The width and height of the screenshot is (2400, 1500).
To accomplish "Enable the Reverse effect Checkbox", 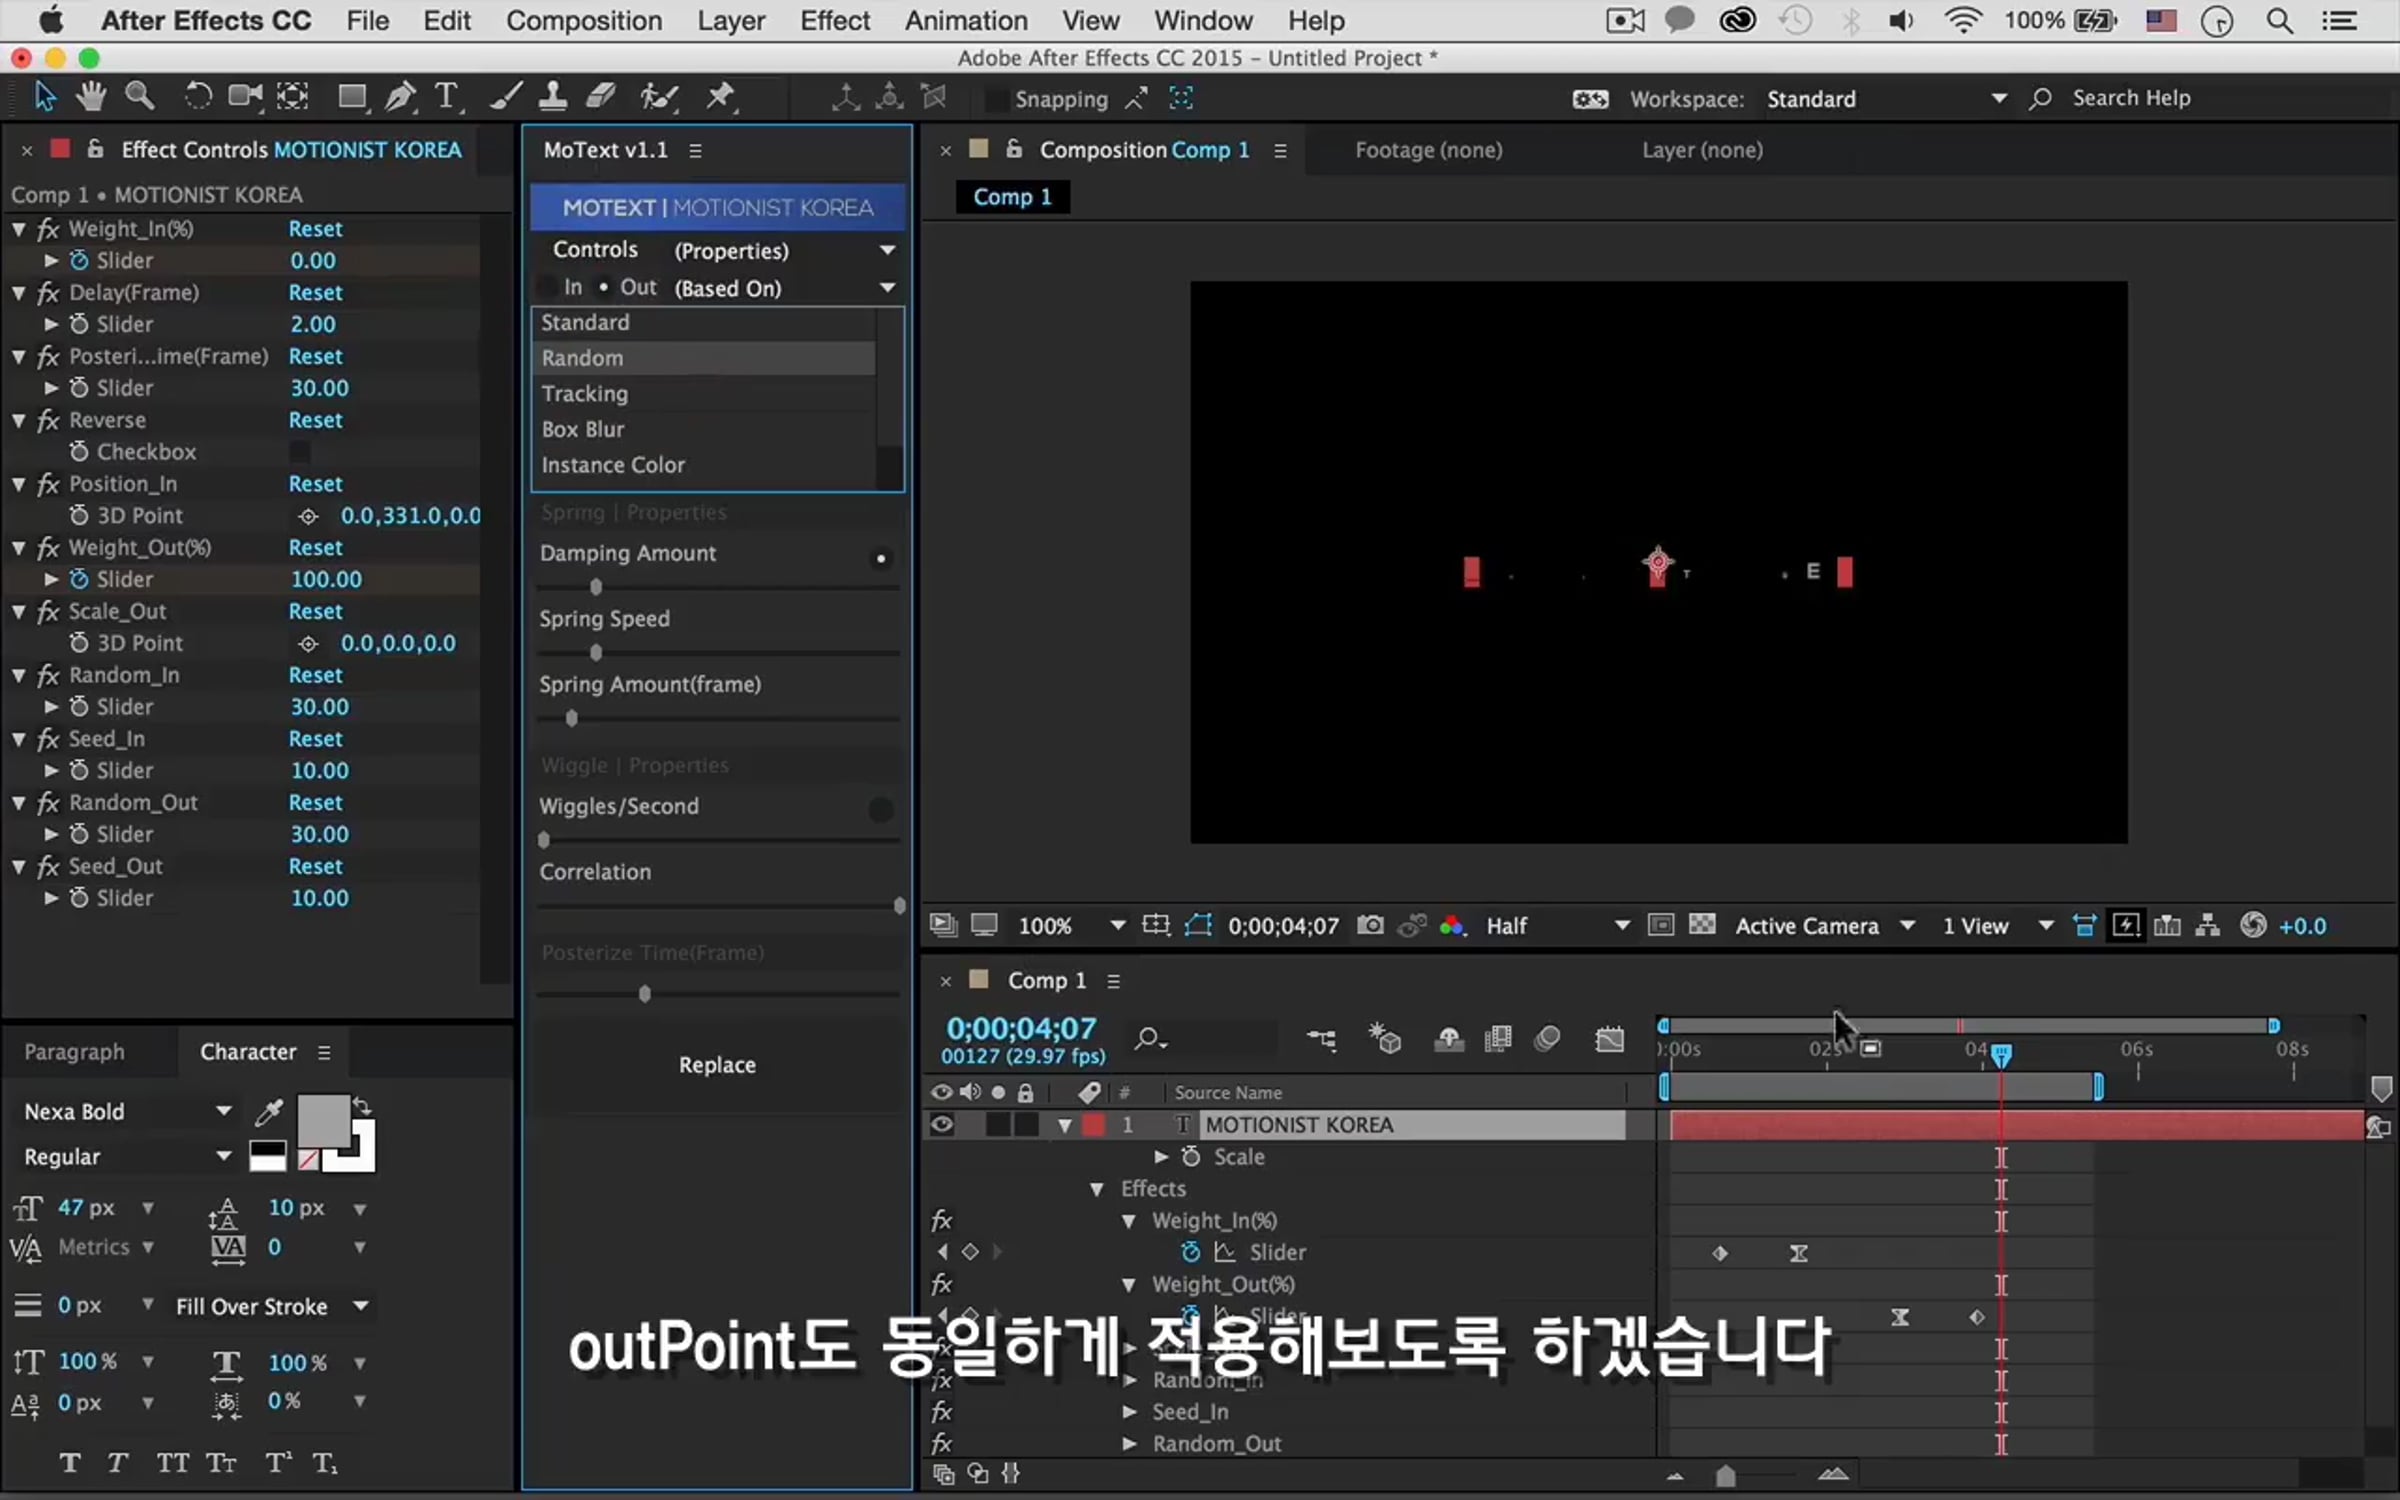I will pos(299,452).
